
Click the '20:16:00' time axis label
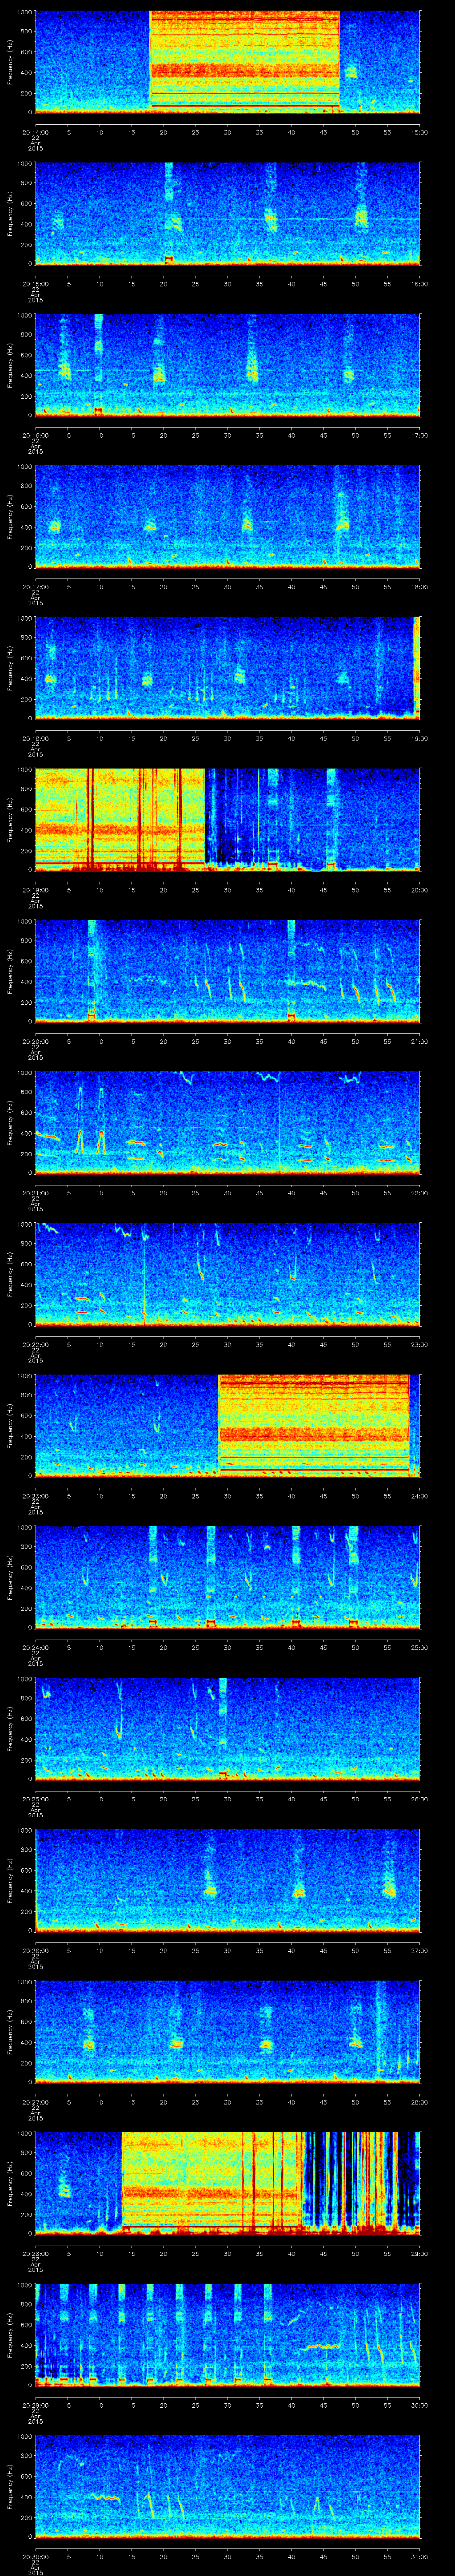pos(35,435)
